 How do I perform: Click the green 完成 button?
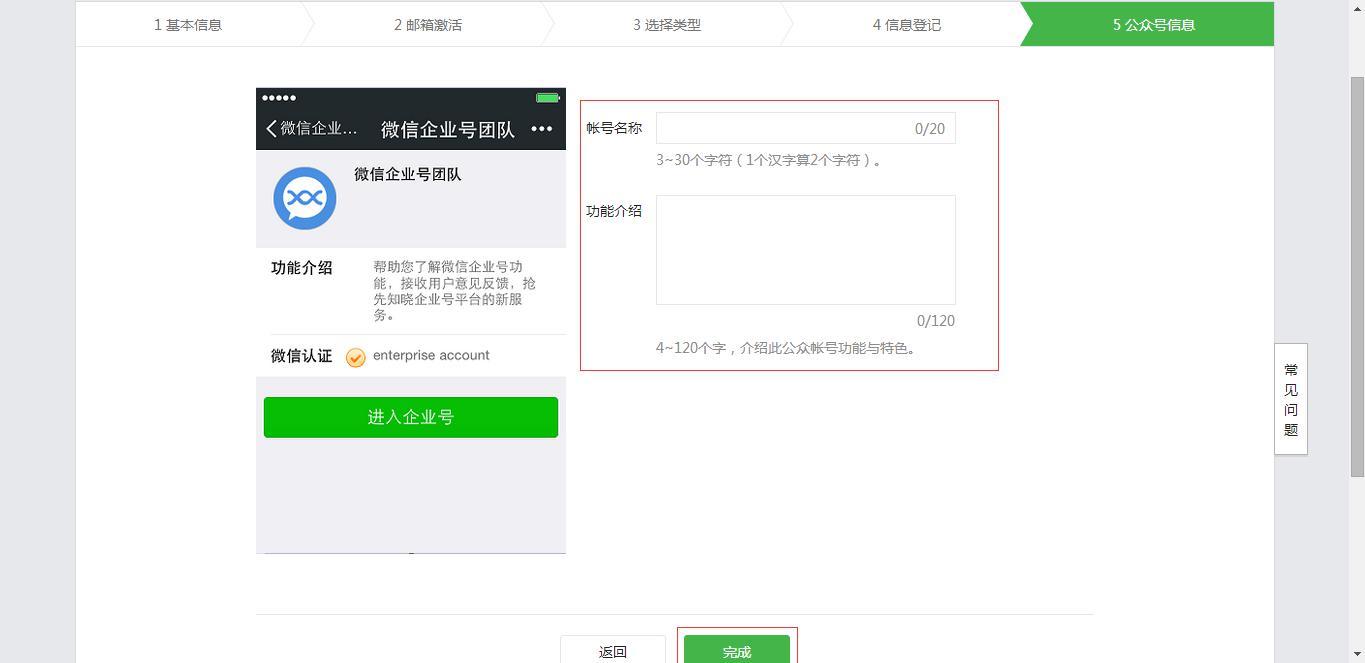click(x=736, y=651)
